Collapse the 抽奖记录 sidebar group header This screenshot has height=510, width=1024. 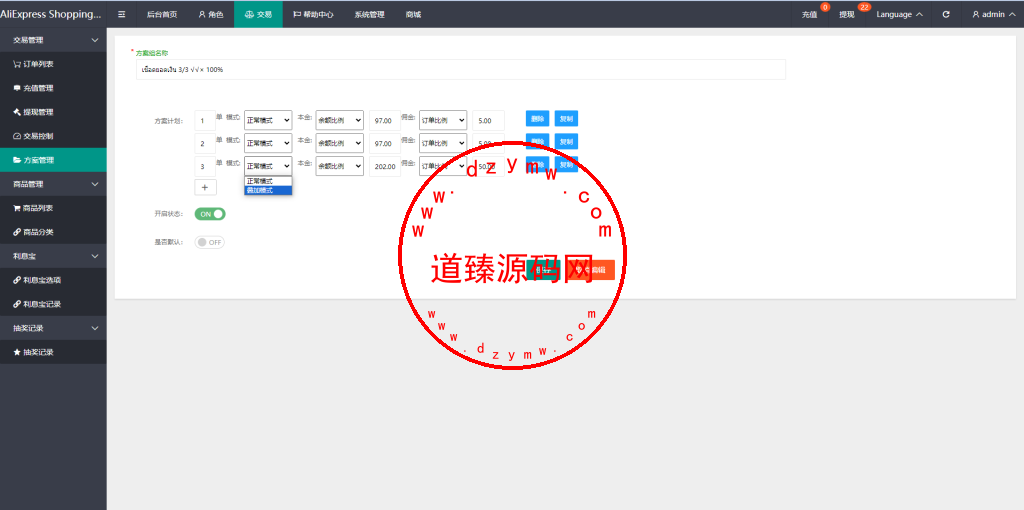(53, 328)
